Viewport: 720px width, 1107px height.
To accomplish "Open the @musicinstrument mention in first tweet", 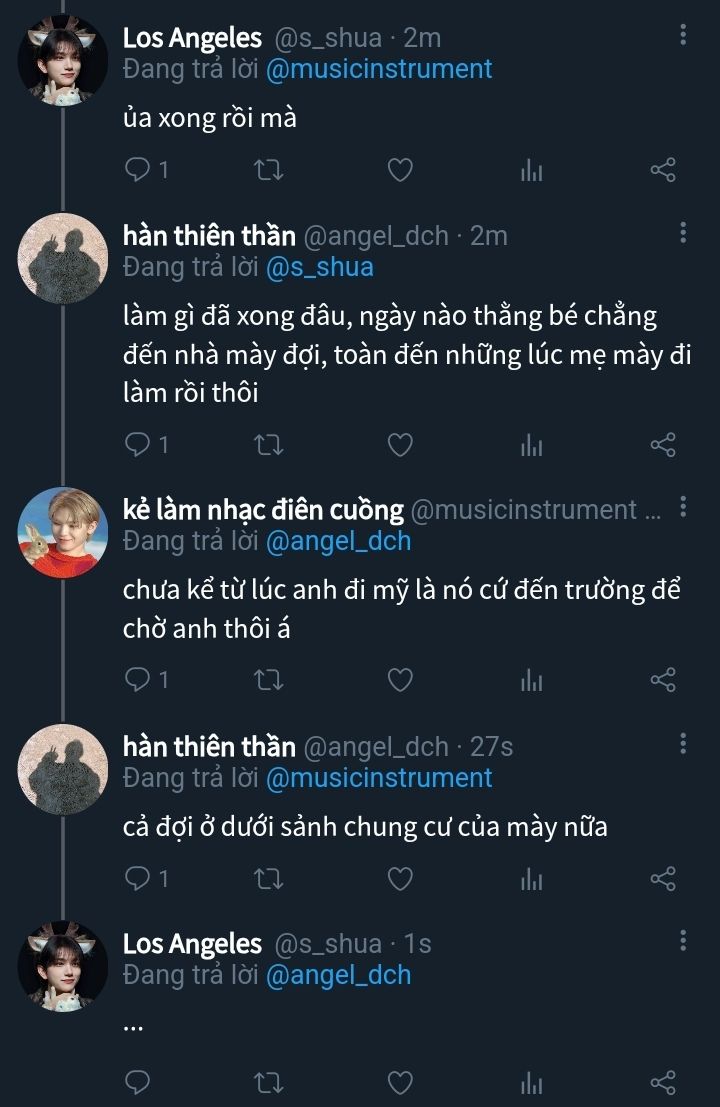I will point(379,69).
